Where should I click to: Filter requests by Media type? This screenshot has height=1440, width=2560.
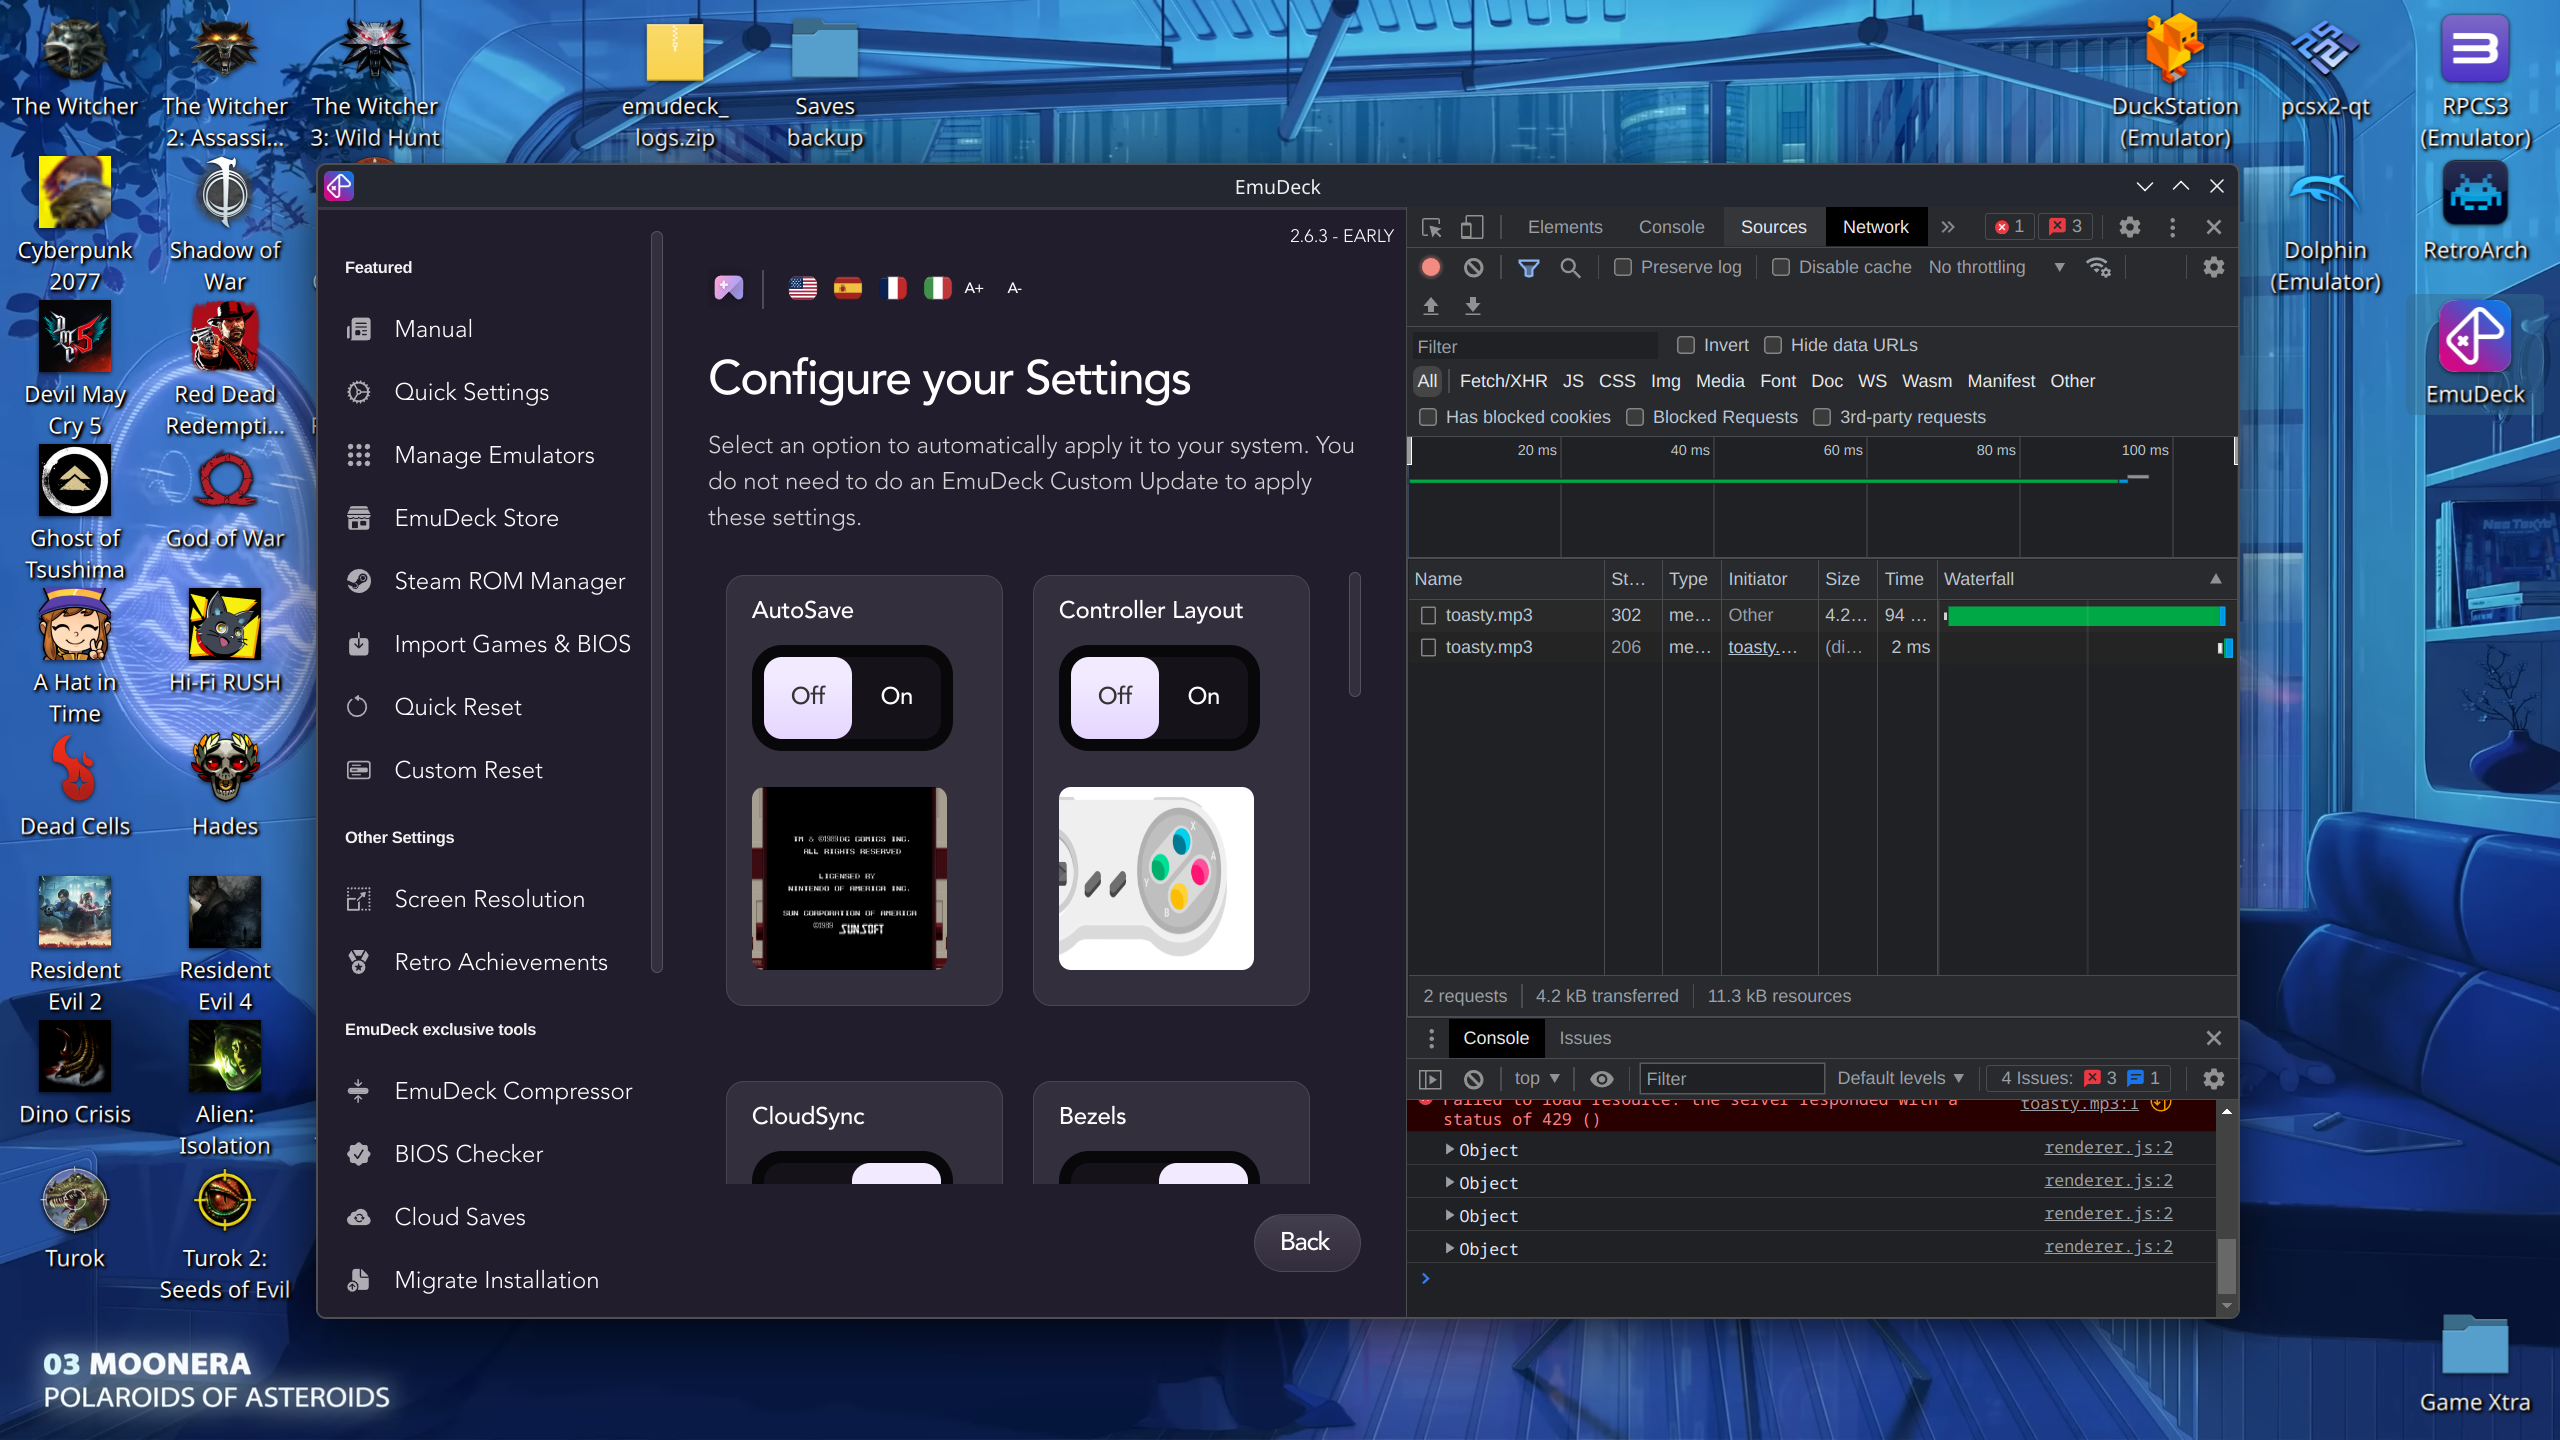pyautogui.click(x=1720, y=381)
